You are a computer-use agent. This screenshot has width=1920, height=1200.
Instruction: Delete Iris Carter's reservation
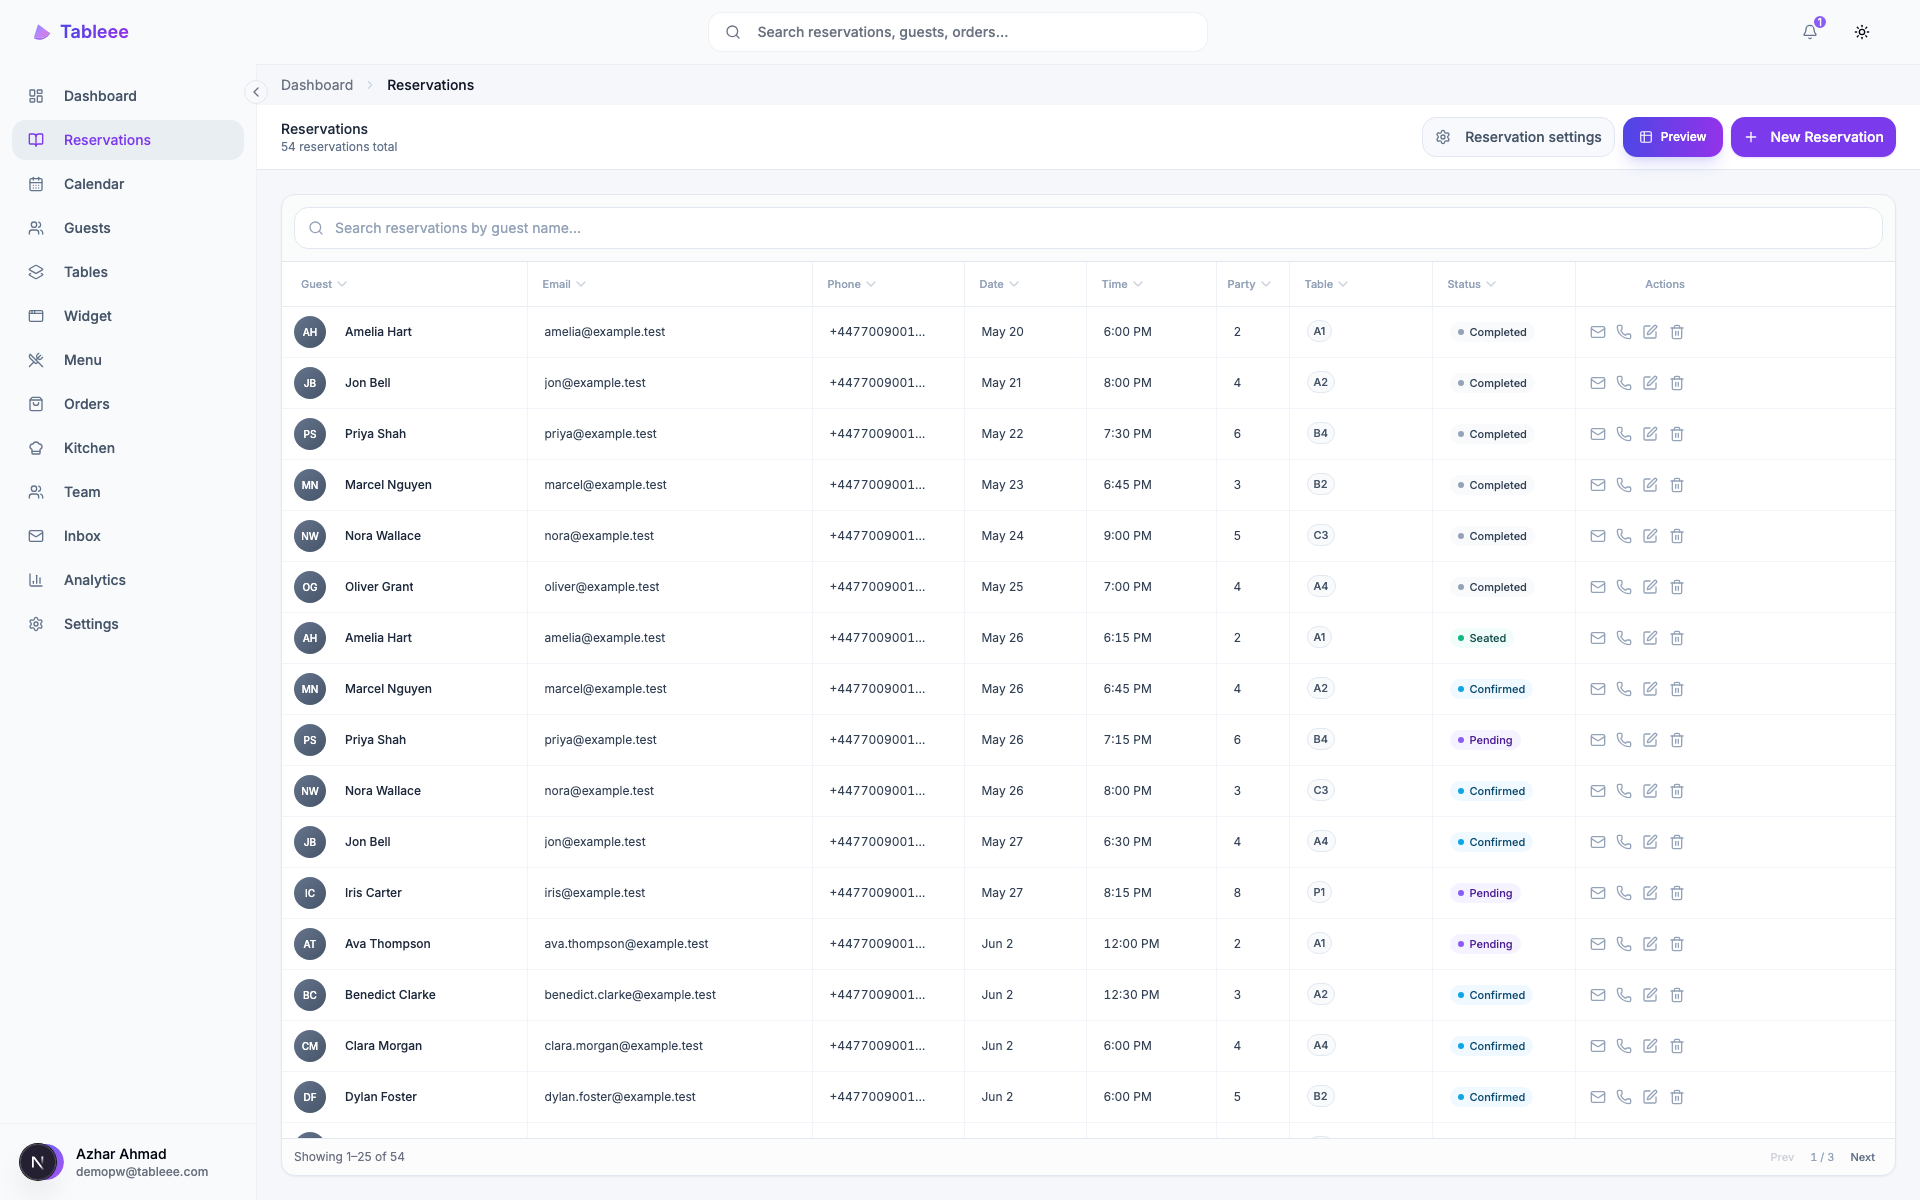point(1677,893)
